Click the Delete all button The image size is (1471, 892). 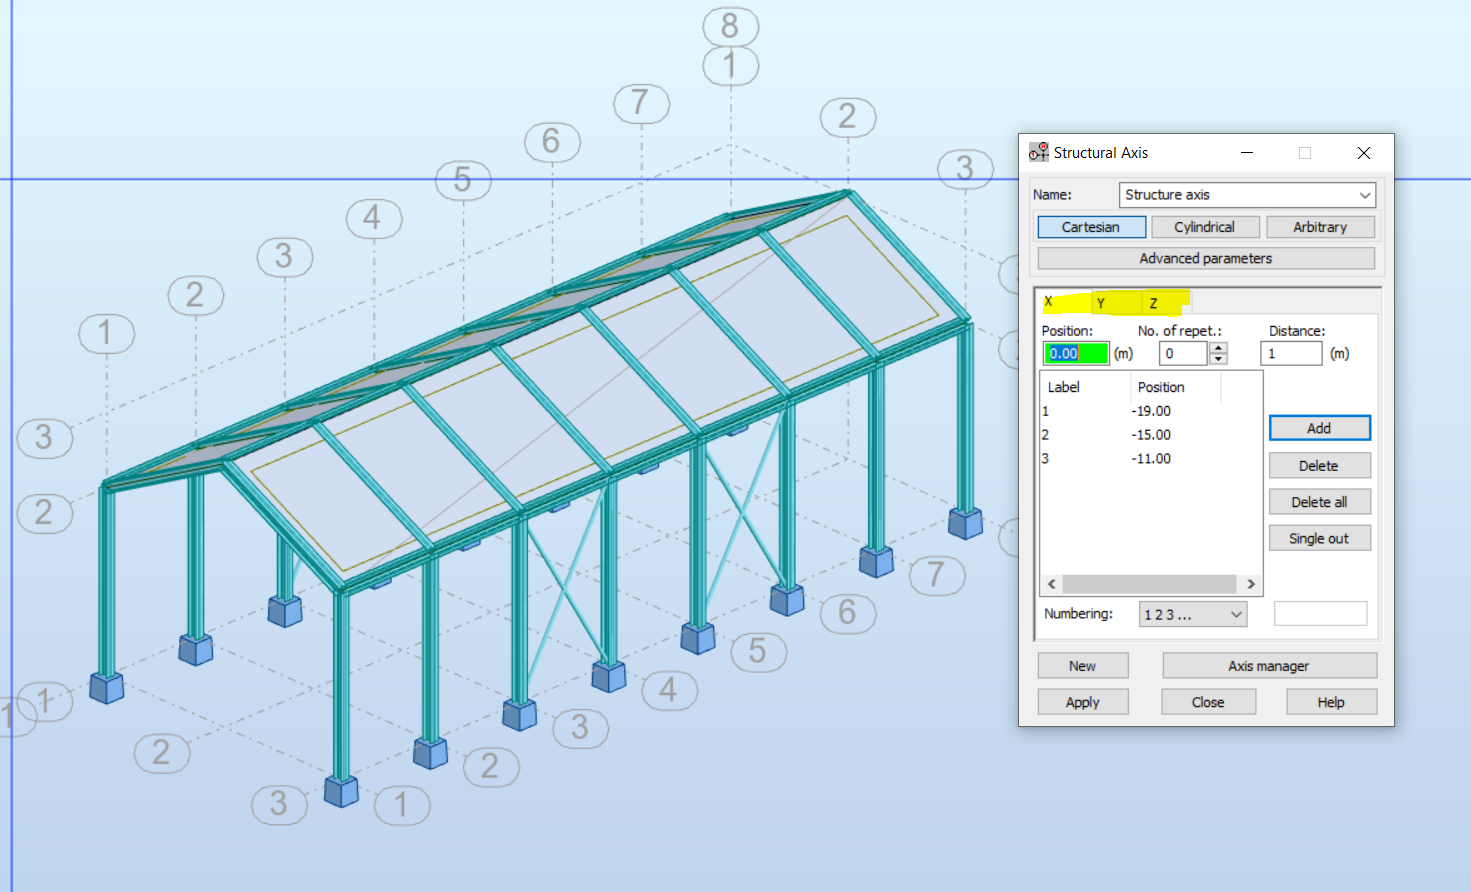click(1319, 502)
